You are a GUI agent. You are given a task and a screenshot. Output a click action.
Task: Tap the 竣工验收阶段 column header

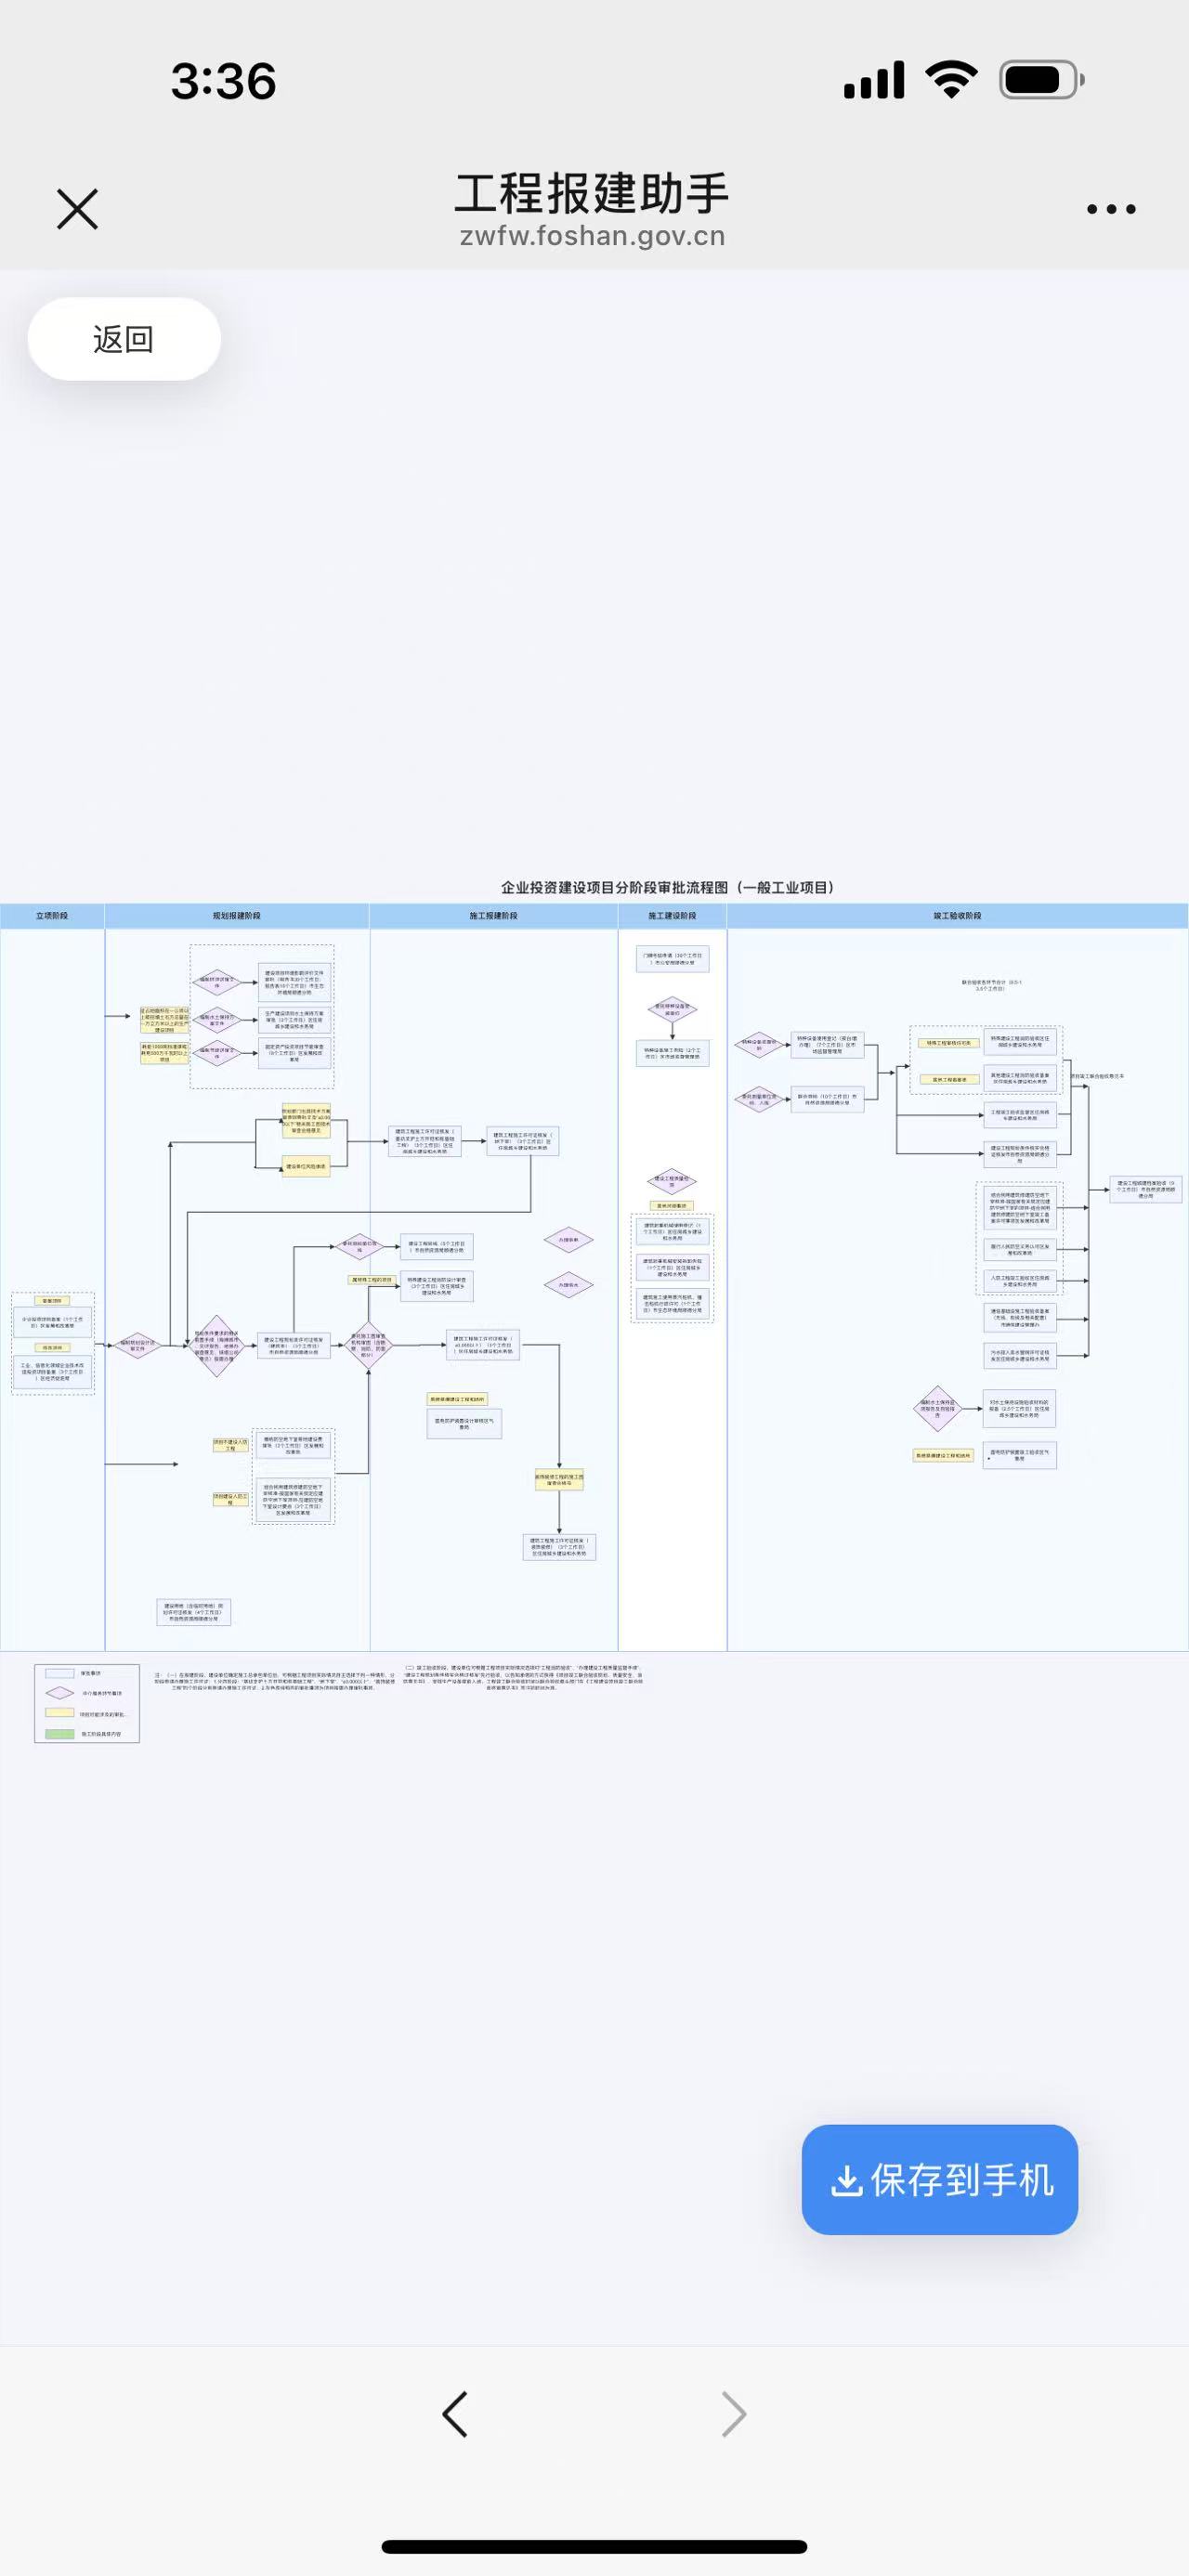pyautogui.click(x=957, y=915)
